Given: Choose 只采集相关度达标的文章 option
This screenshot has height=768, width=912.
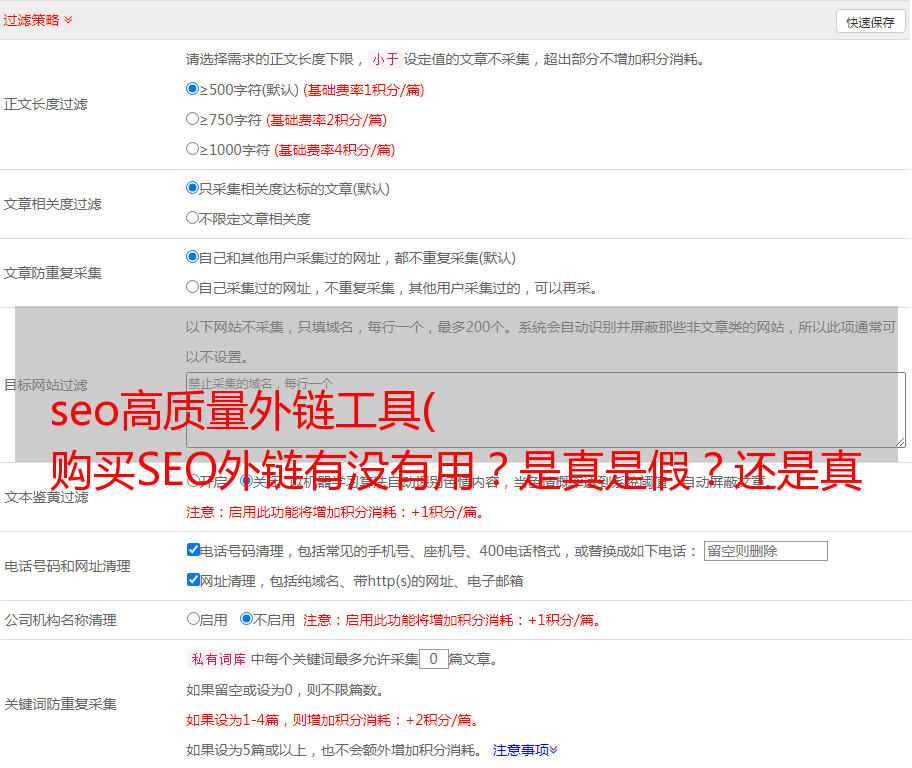Looking at the screenshot, I should pyautogui.click(x=193, y=188).
